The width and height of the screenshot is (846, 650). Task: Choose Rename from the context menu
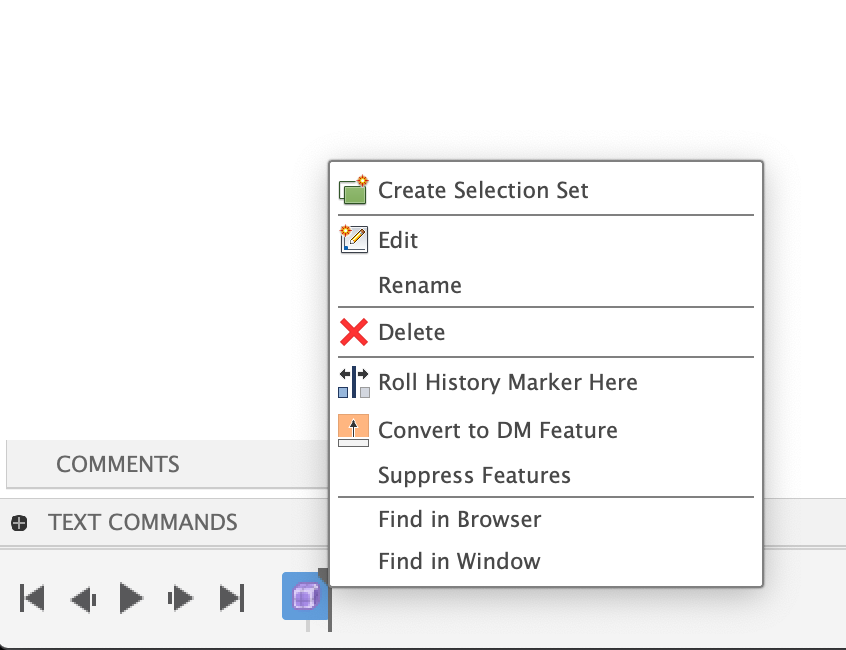pos(420,285)
